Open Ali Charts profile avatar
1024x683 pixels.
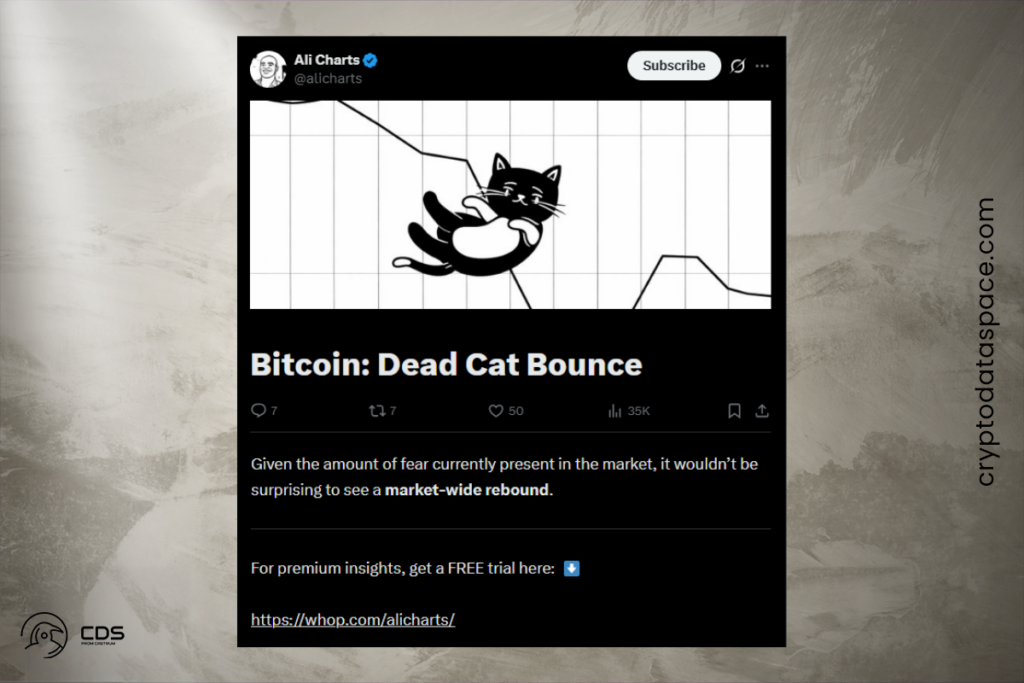(x=267, y=68)
